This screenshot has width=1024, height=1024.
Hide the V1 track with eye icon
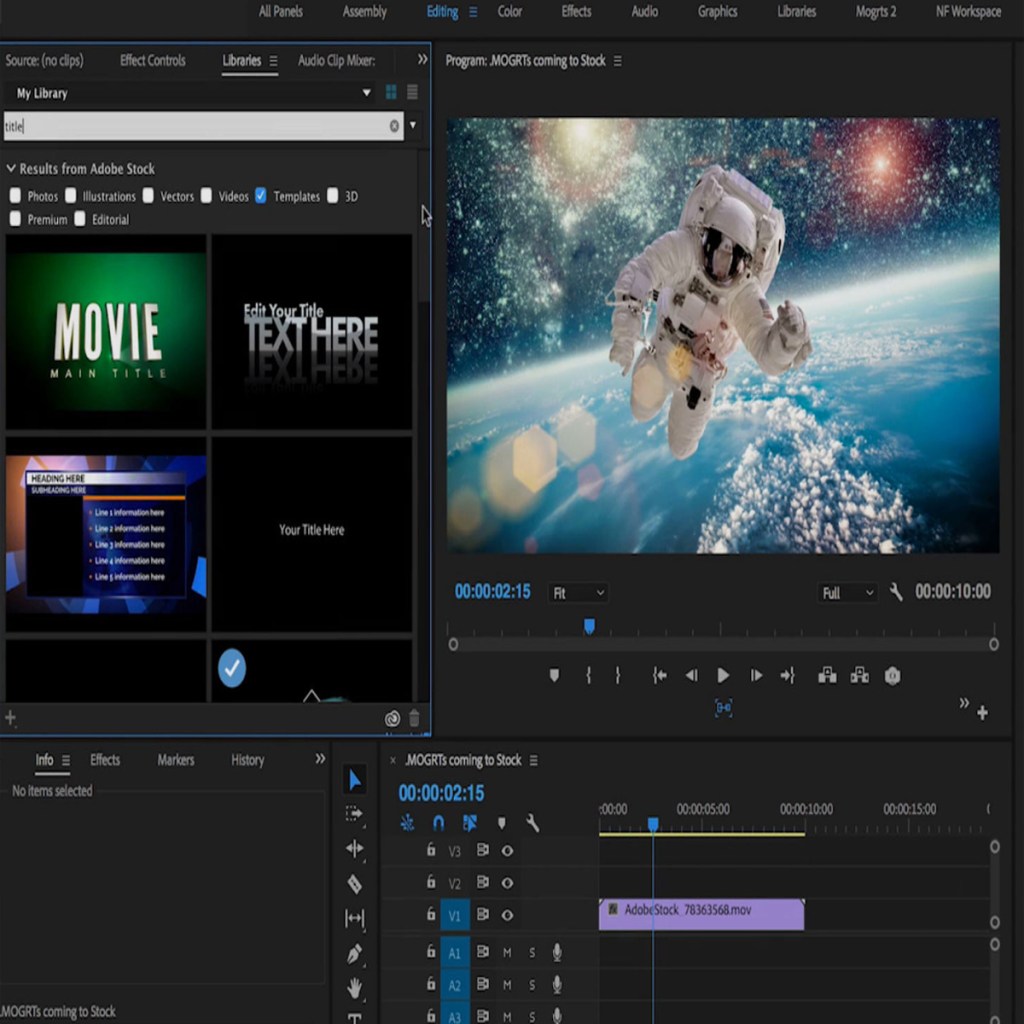click(x=507, y=915)
